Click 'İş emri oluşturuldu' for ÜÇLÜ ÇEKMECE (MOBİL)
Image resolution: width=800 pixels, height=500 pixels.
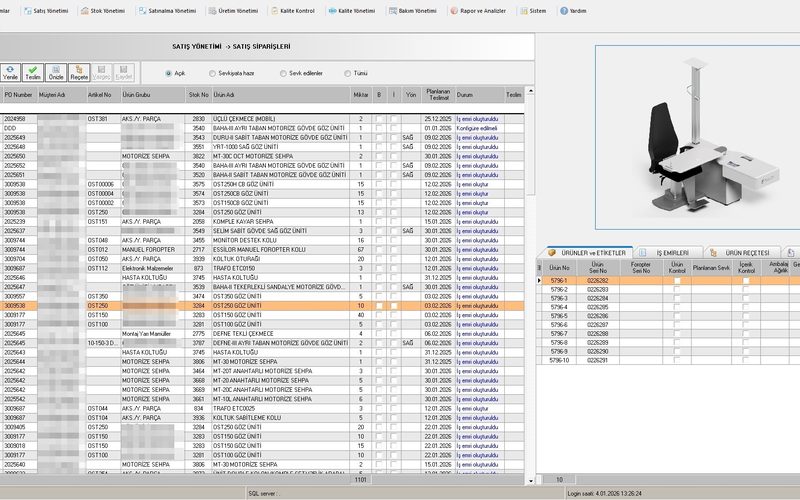point(477,119)
